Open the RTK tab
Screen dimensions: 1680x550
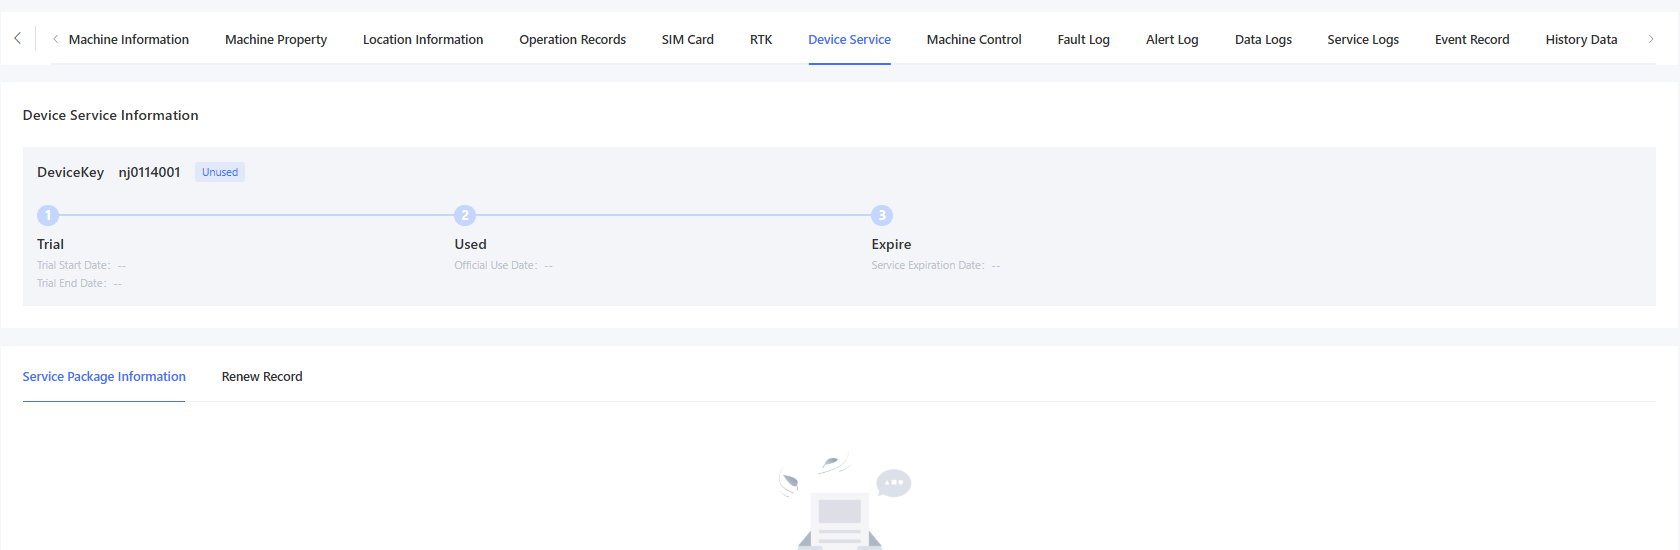760,40
